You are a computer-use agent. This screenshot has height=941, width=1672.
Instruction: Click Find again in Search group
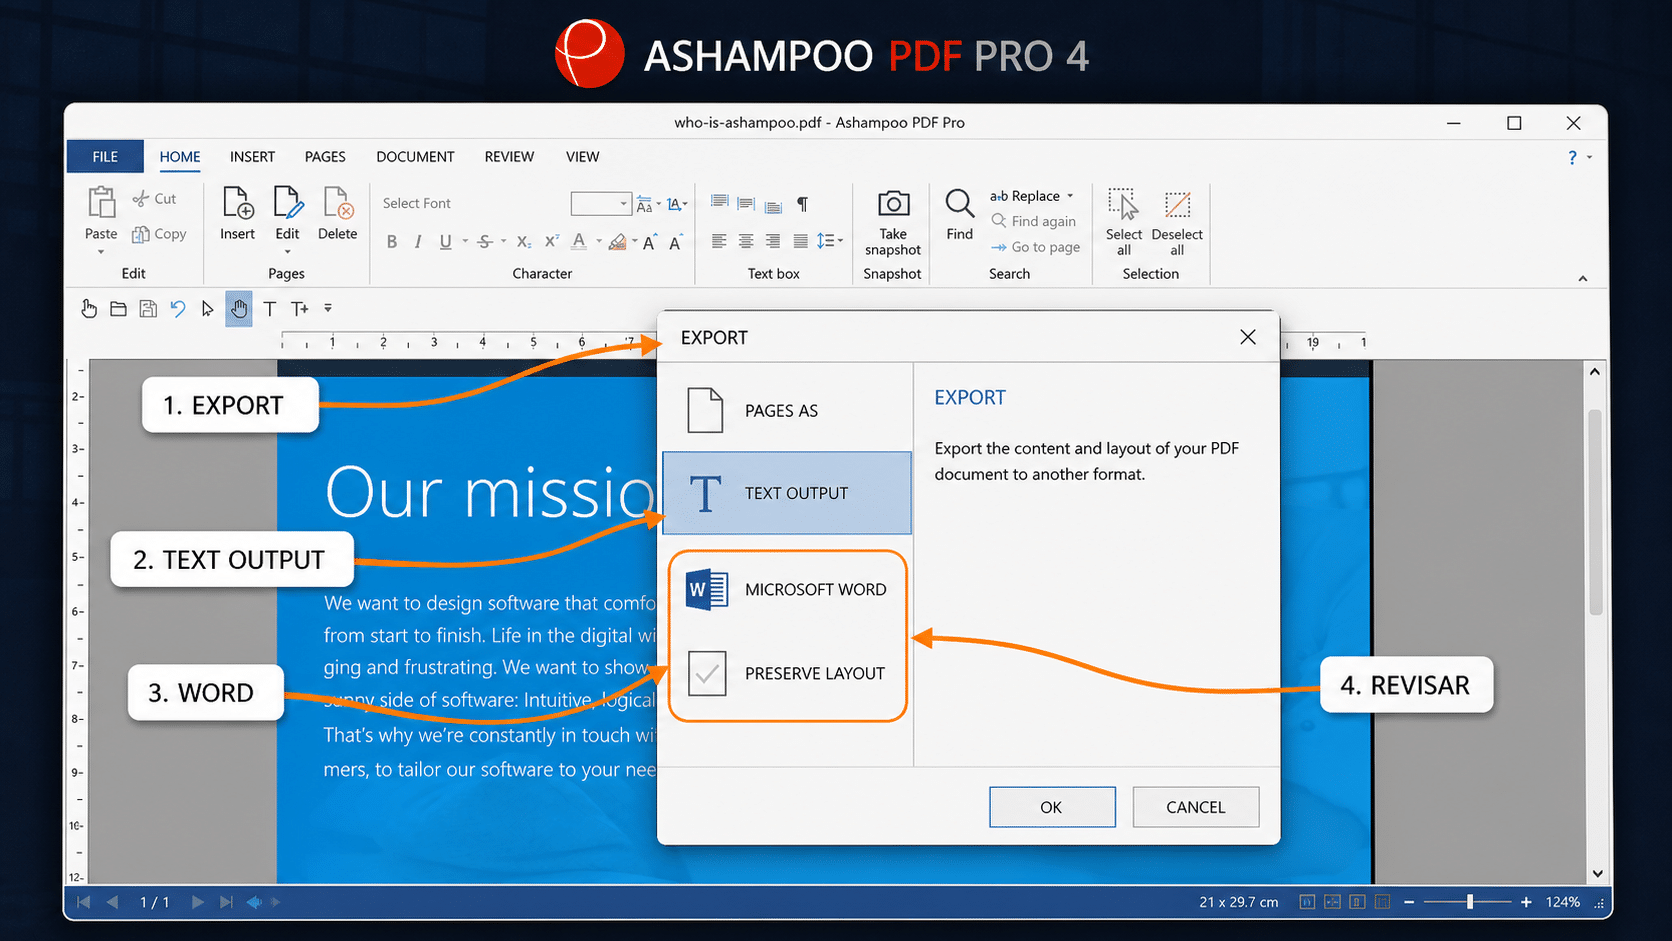(x=1034, y=221)
